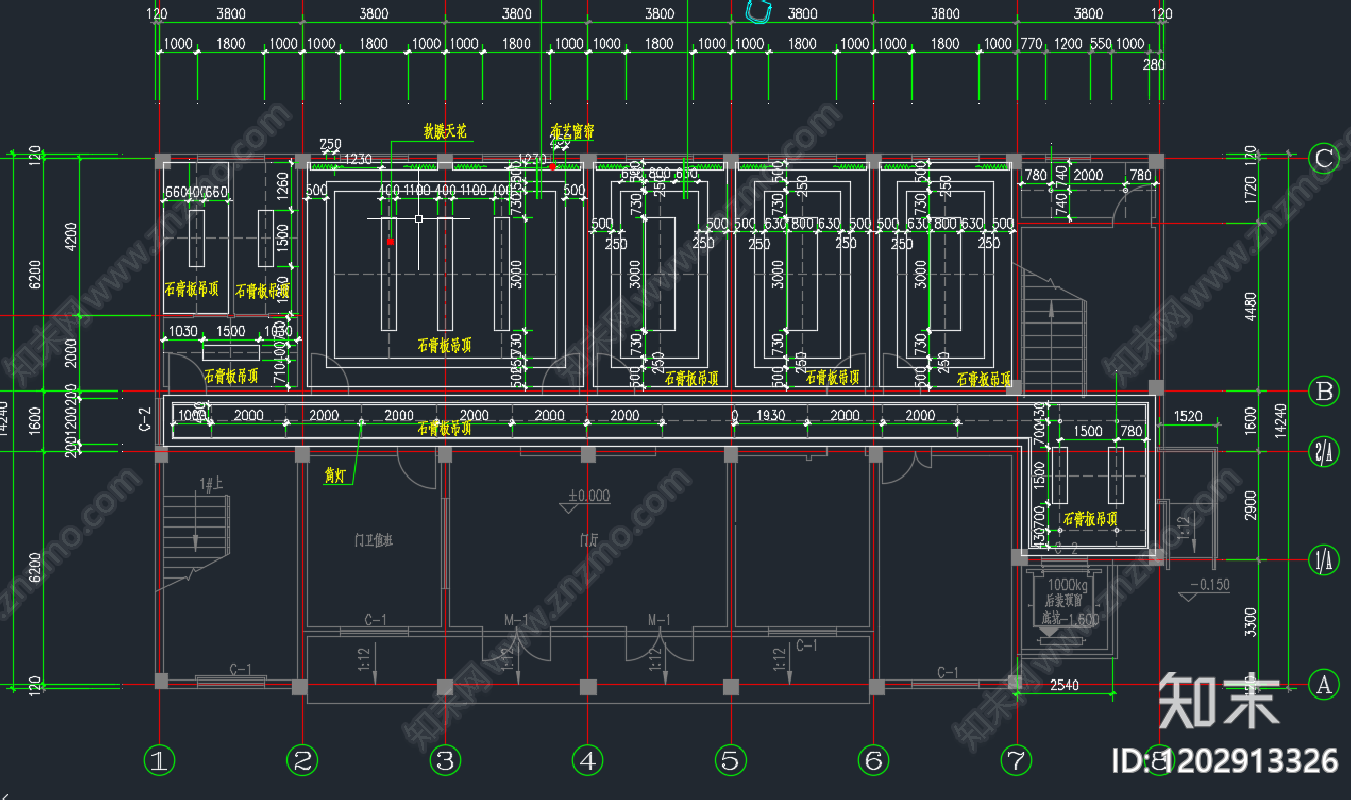Select the red grip under 软膜天花 leader
The image size is (1351, 800).
pyautogui.click(x=390, y=241)
